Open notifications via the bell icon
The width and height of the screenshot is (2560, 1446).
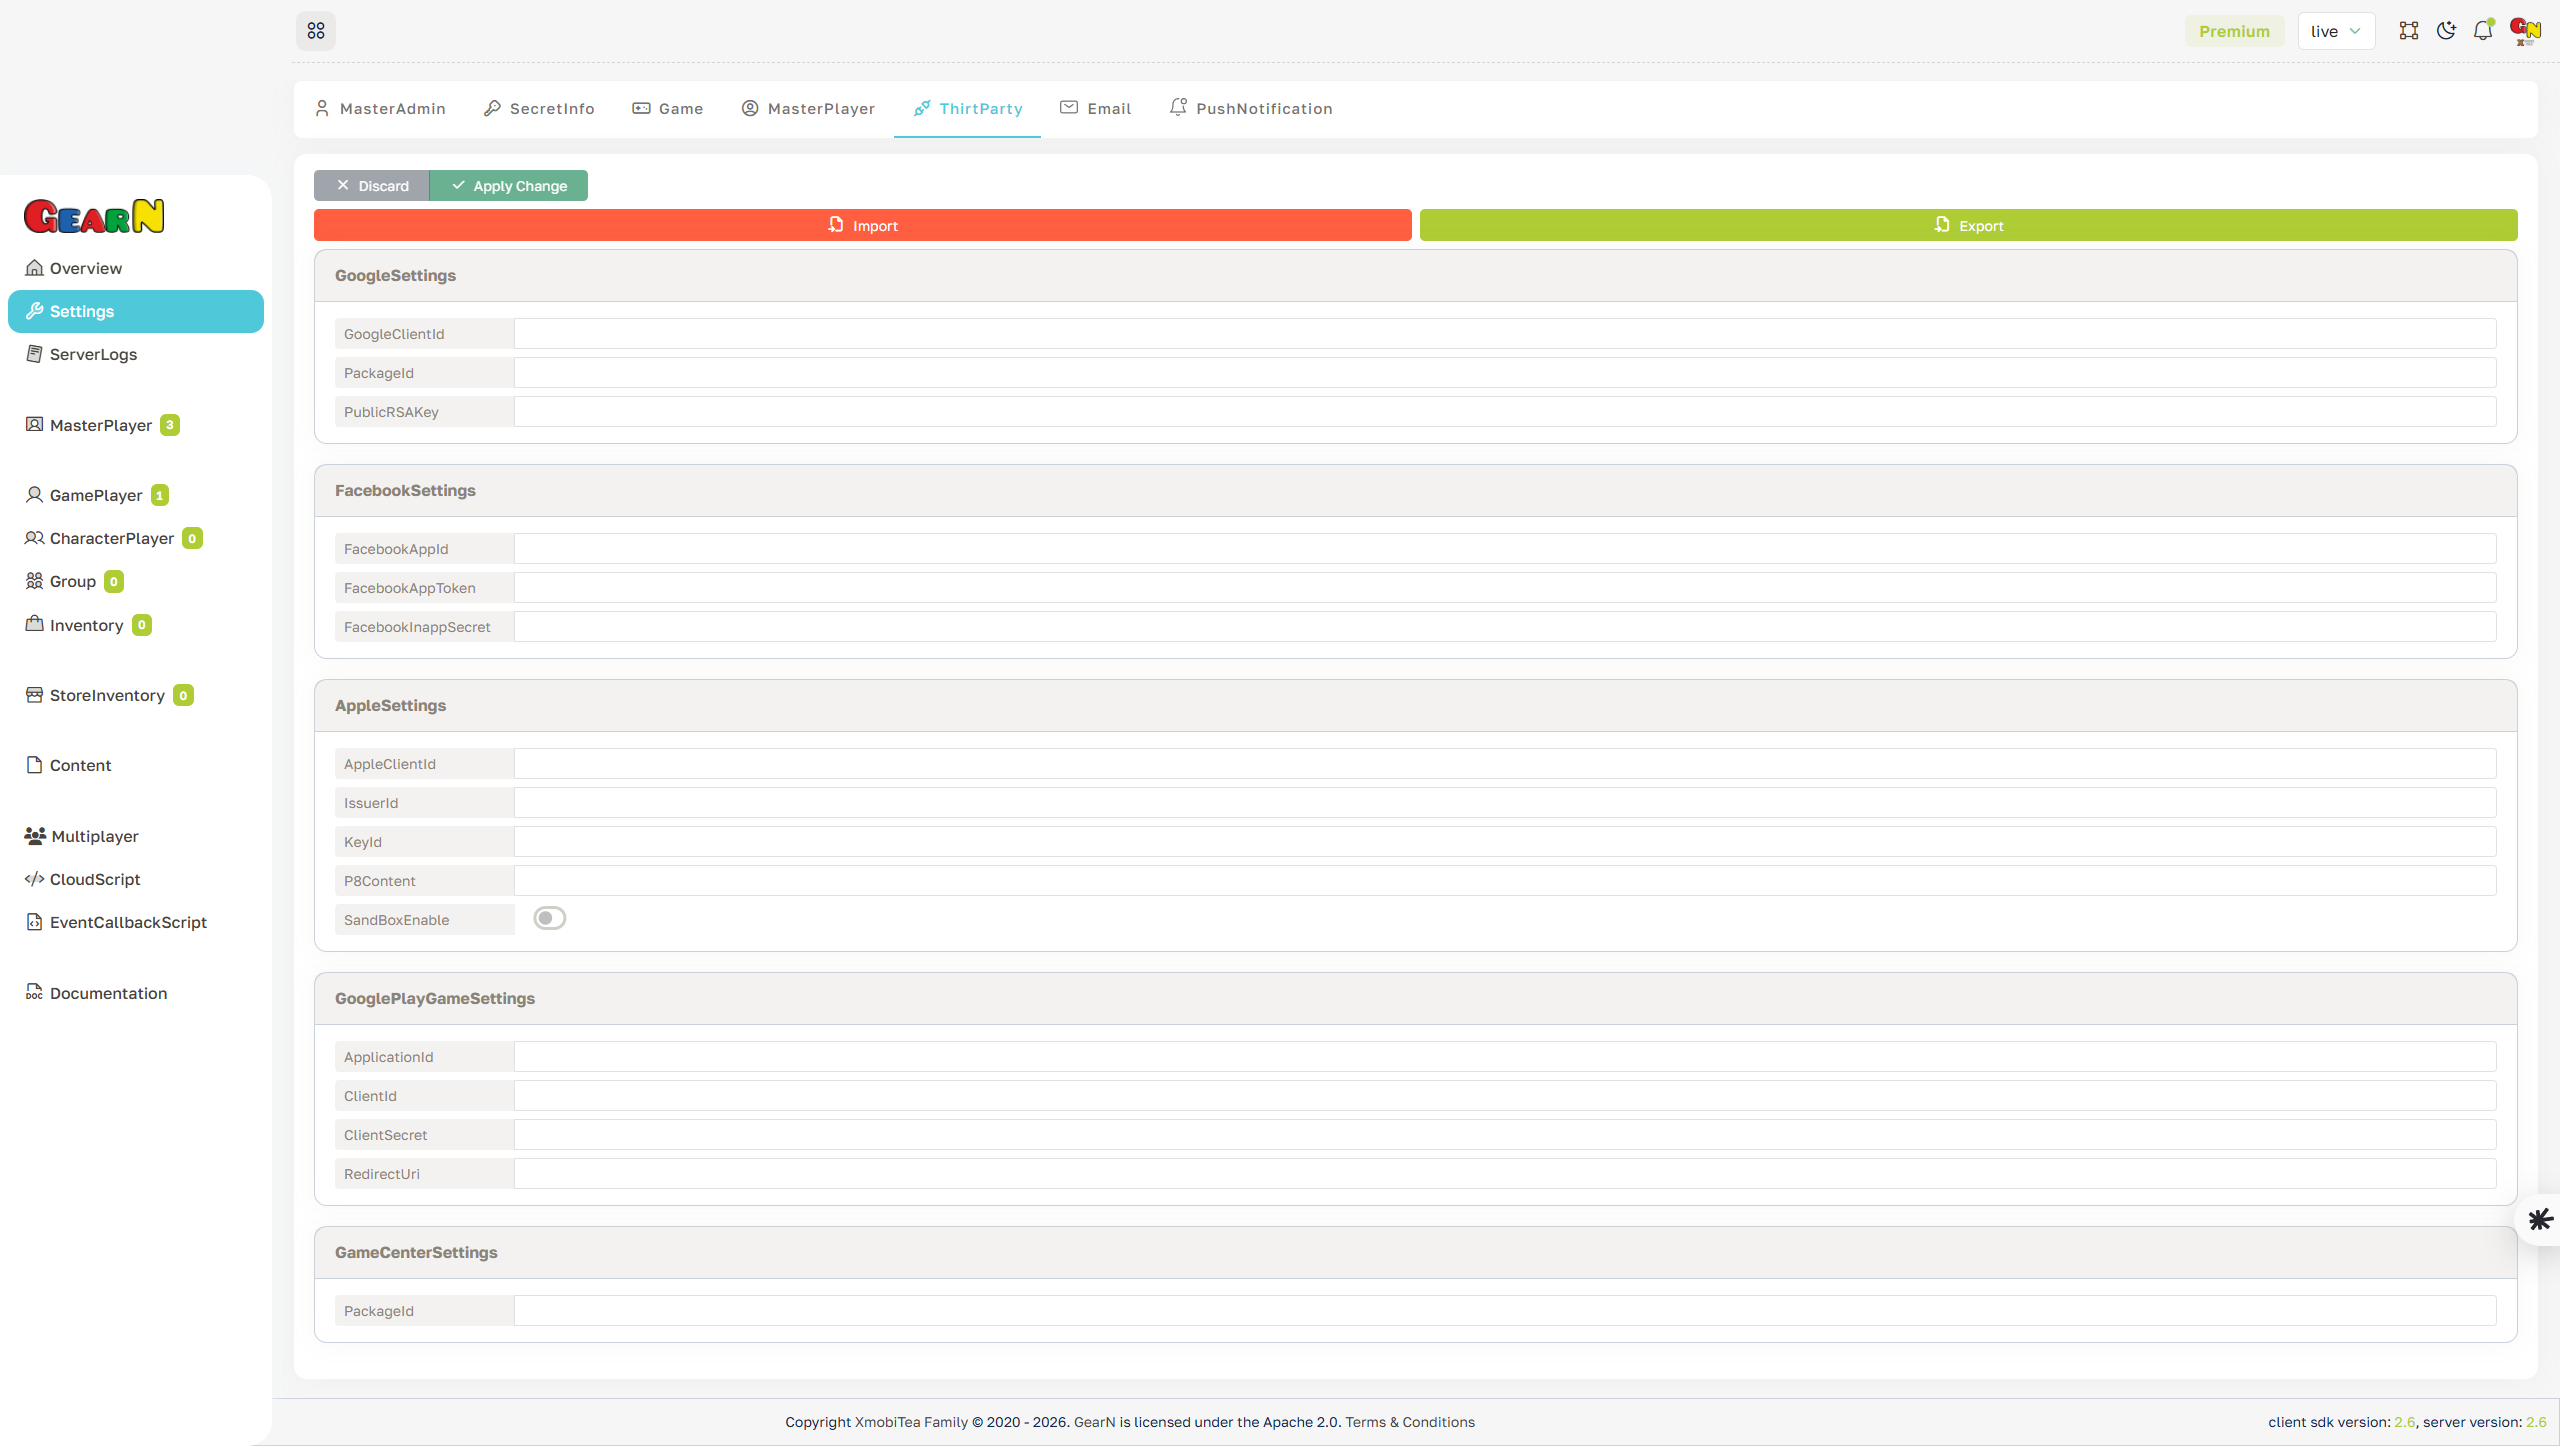2481,30
